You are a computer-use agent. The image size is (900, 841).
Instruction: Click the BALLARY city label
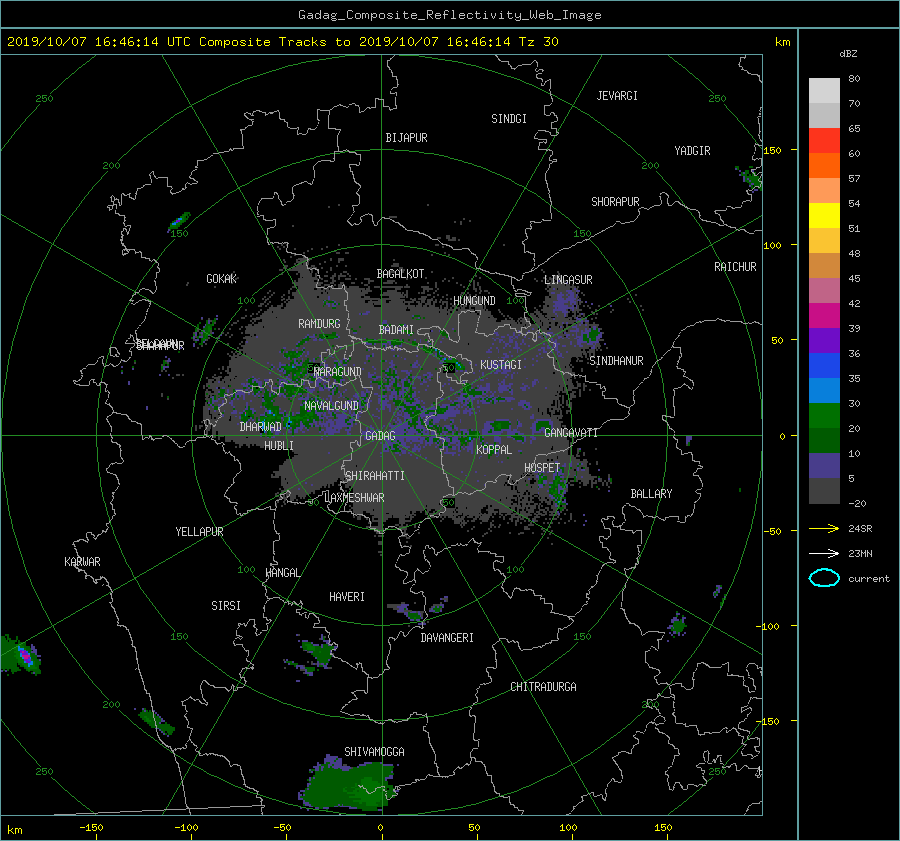651,494
